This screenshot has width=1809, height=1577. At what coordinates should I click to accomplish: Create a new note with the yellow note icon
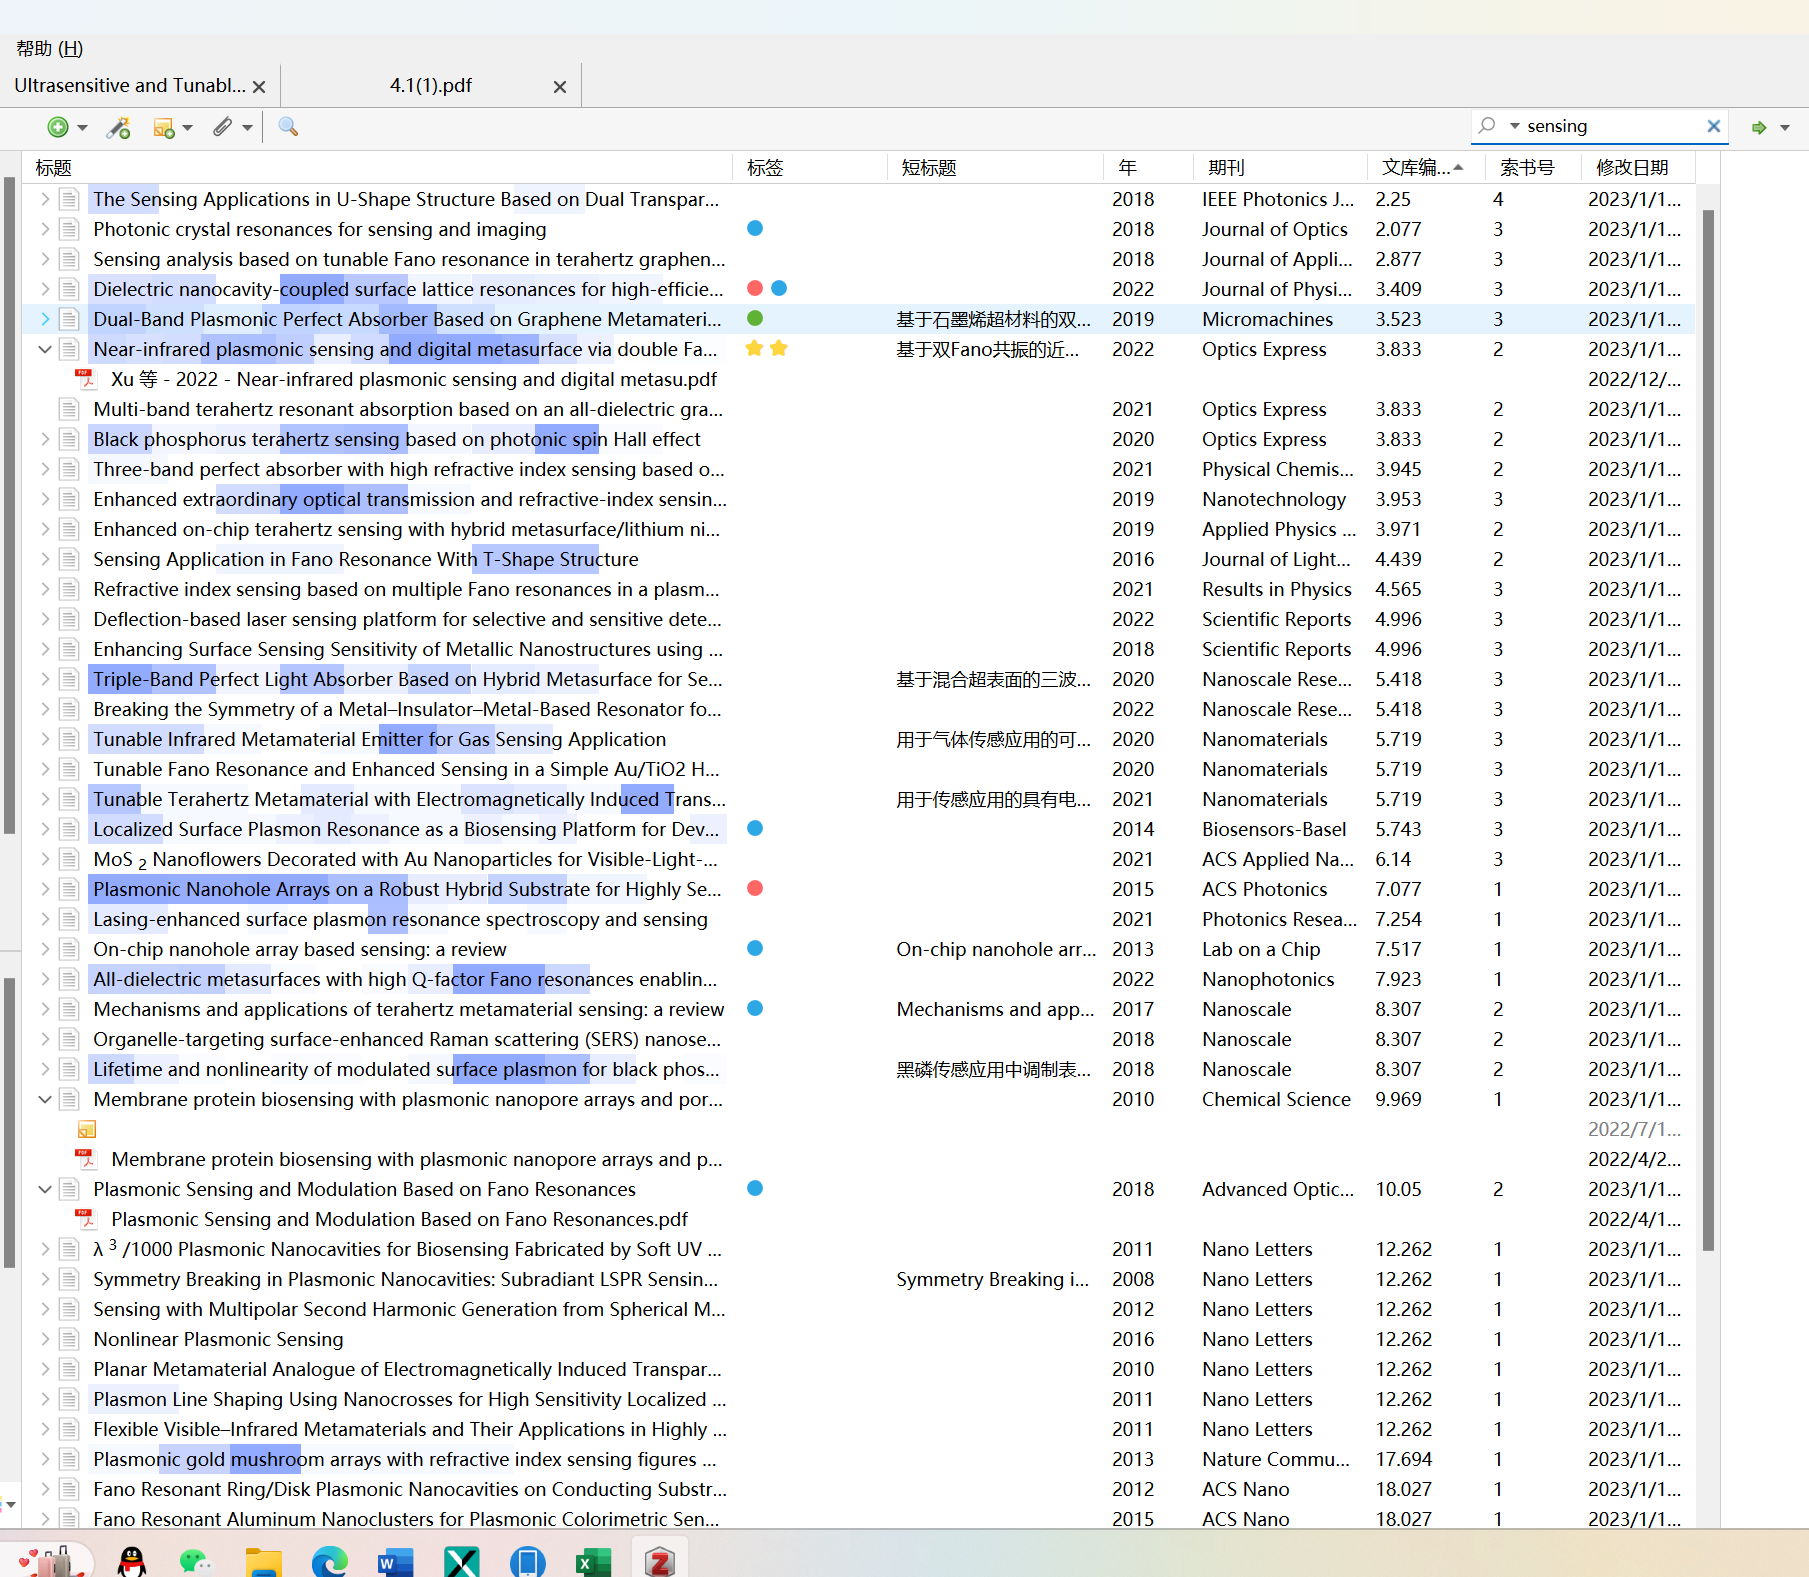[x=164, y=127]
